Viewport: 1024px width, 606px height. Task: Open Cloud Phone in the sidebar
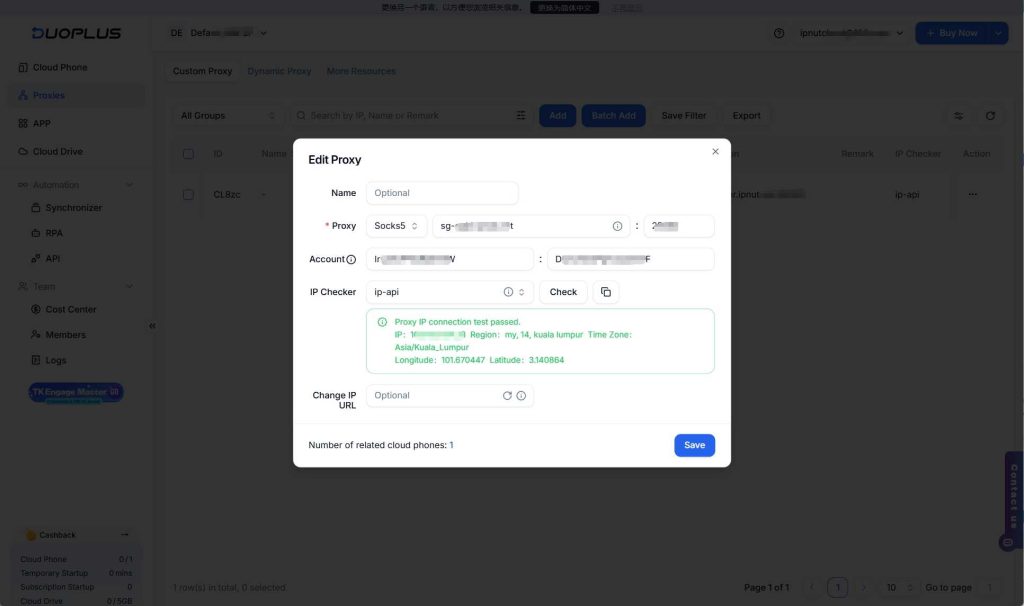point(60,68)
